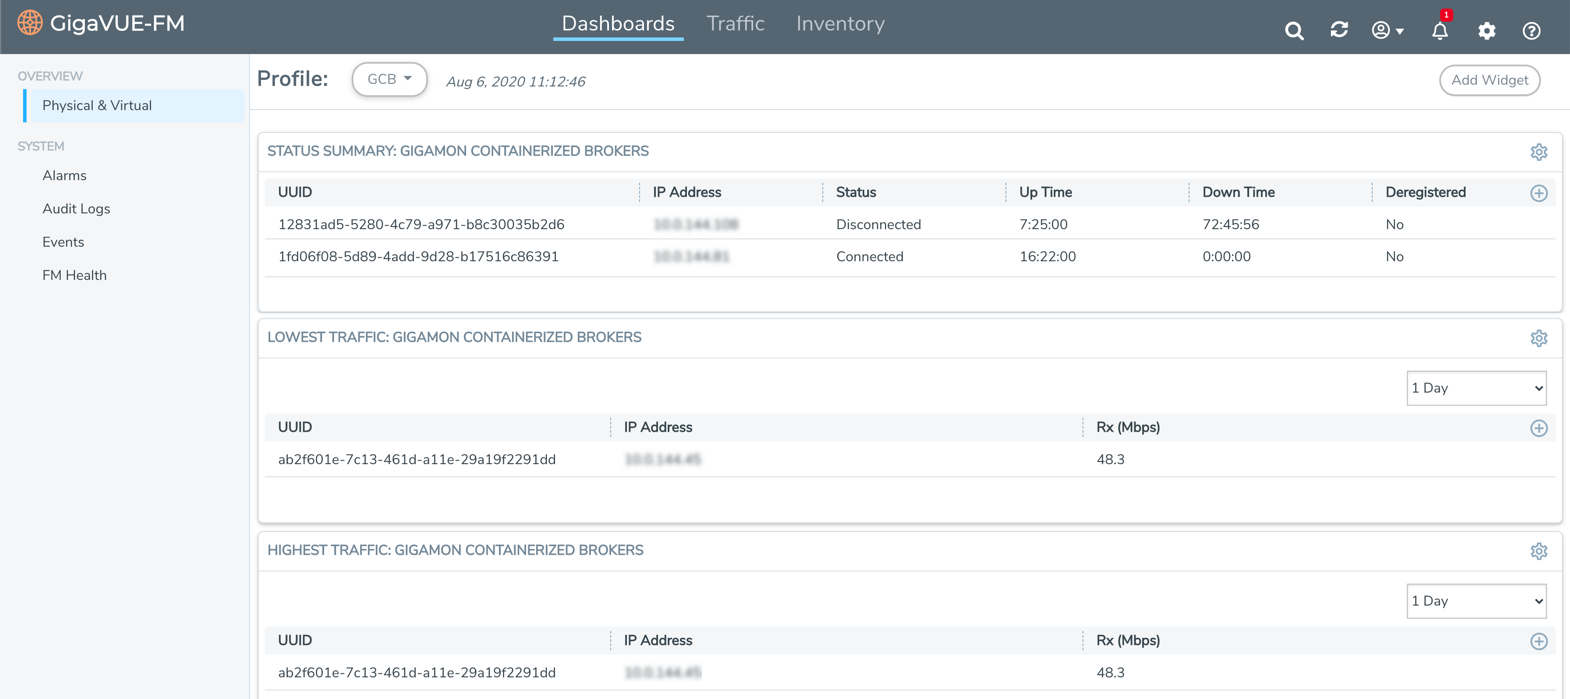Screen dimensions: 1570x699
Task: View notifications via the bell icon
Action: click(x=1440, y=30)
